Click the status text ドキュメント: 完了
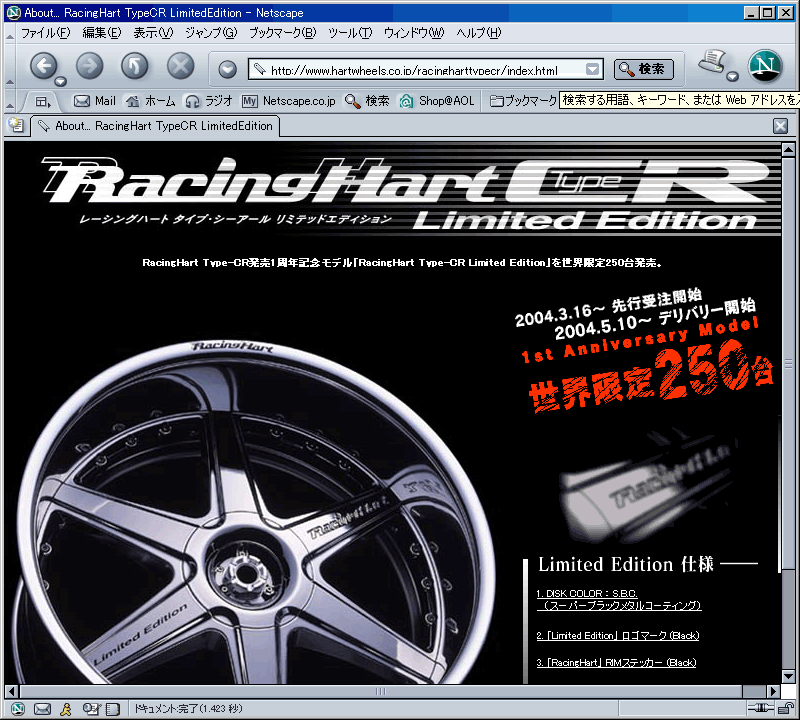This screenshot has width=800, height=720. 188,708
